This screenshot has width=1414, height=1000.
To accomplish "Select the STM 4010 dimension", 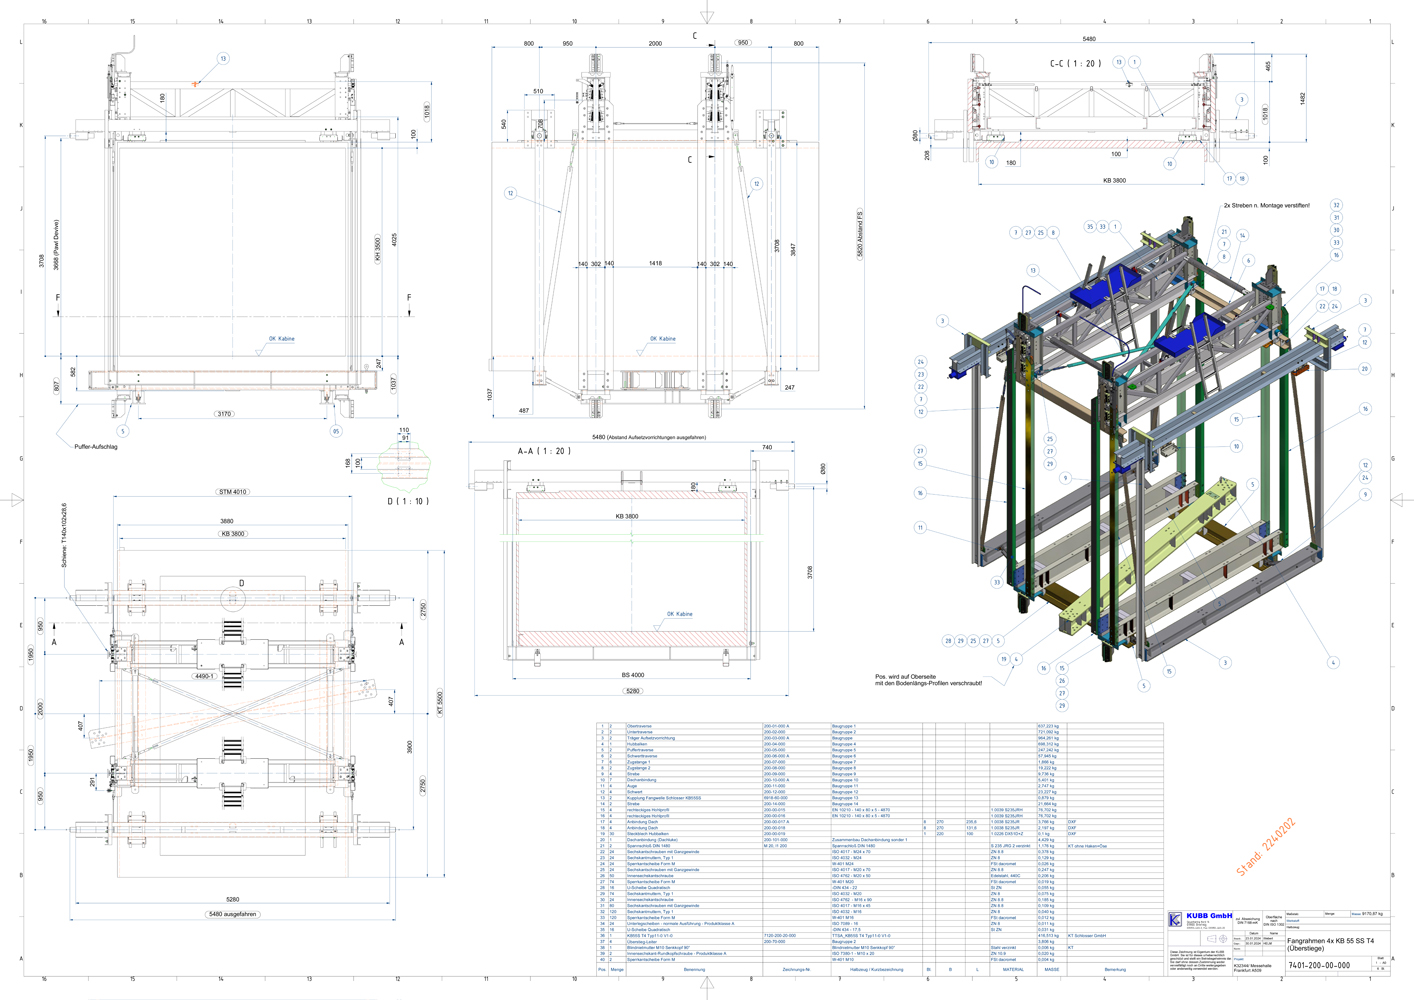I will click(x=232, y=492).
